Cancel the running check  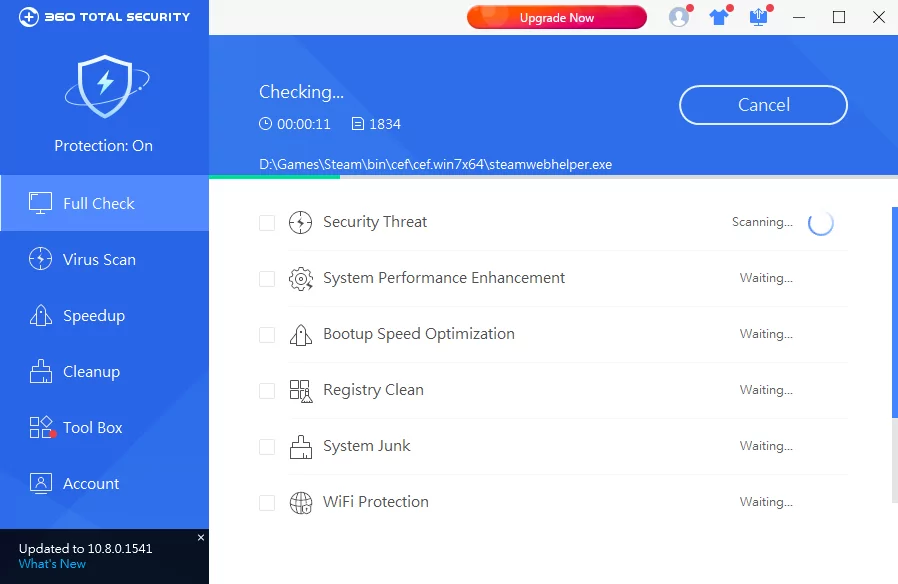click(x=763, y=105)
